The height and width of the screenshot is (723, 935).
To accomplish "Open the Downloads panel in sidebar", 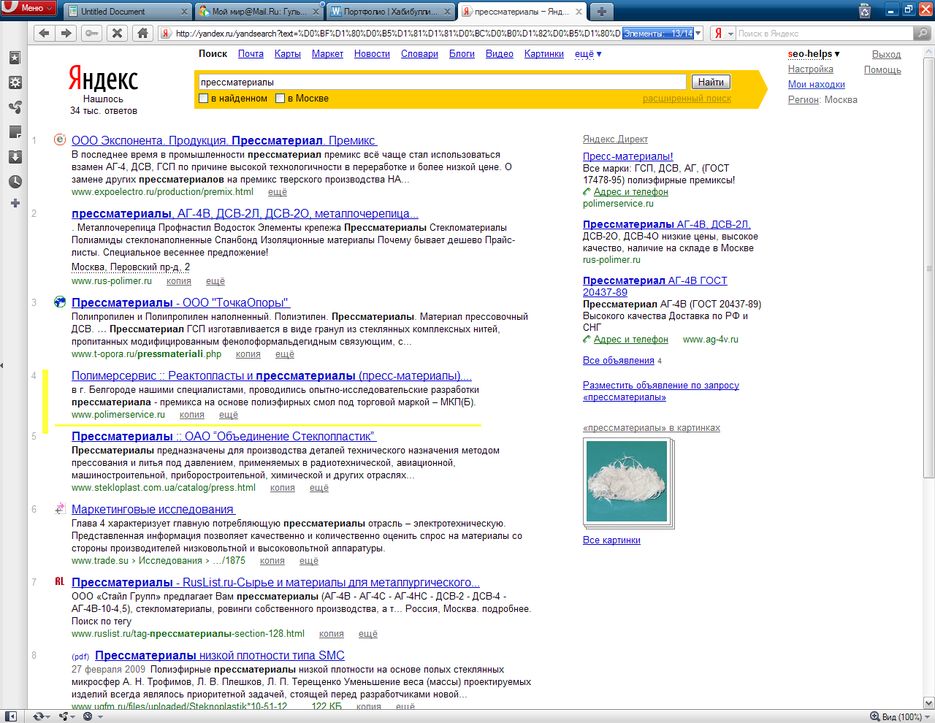I will pos(15,157).
